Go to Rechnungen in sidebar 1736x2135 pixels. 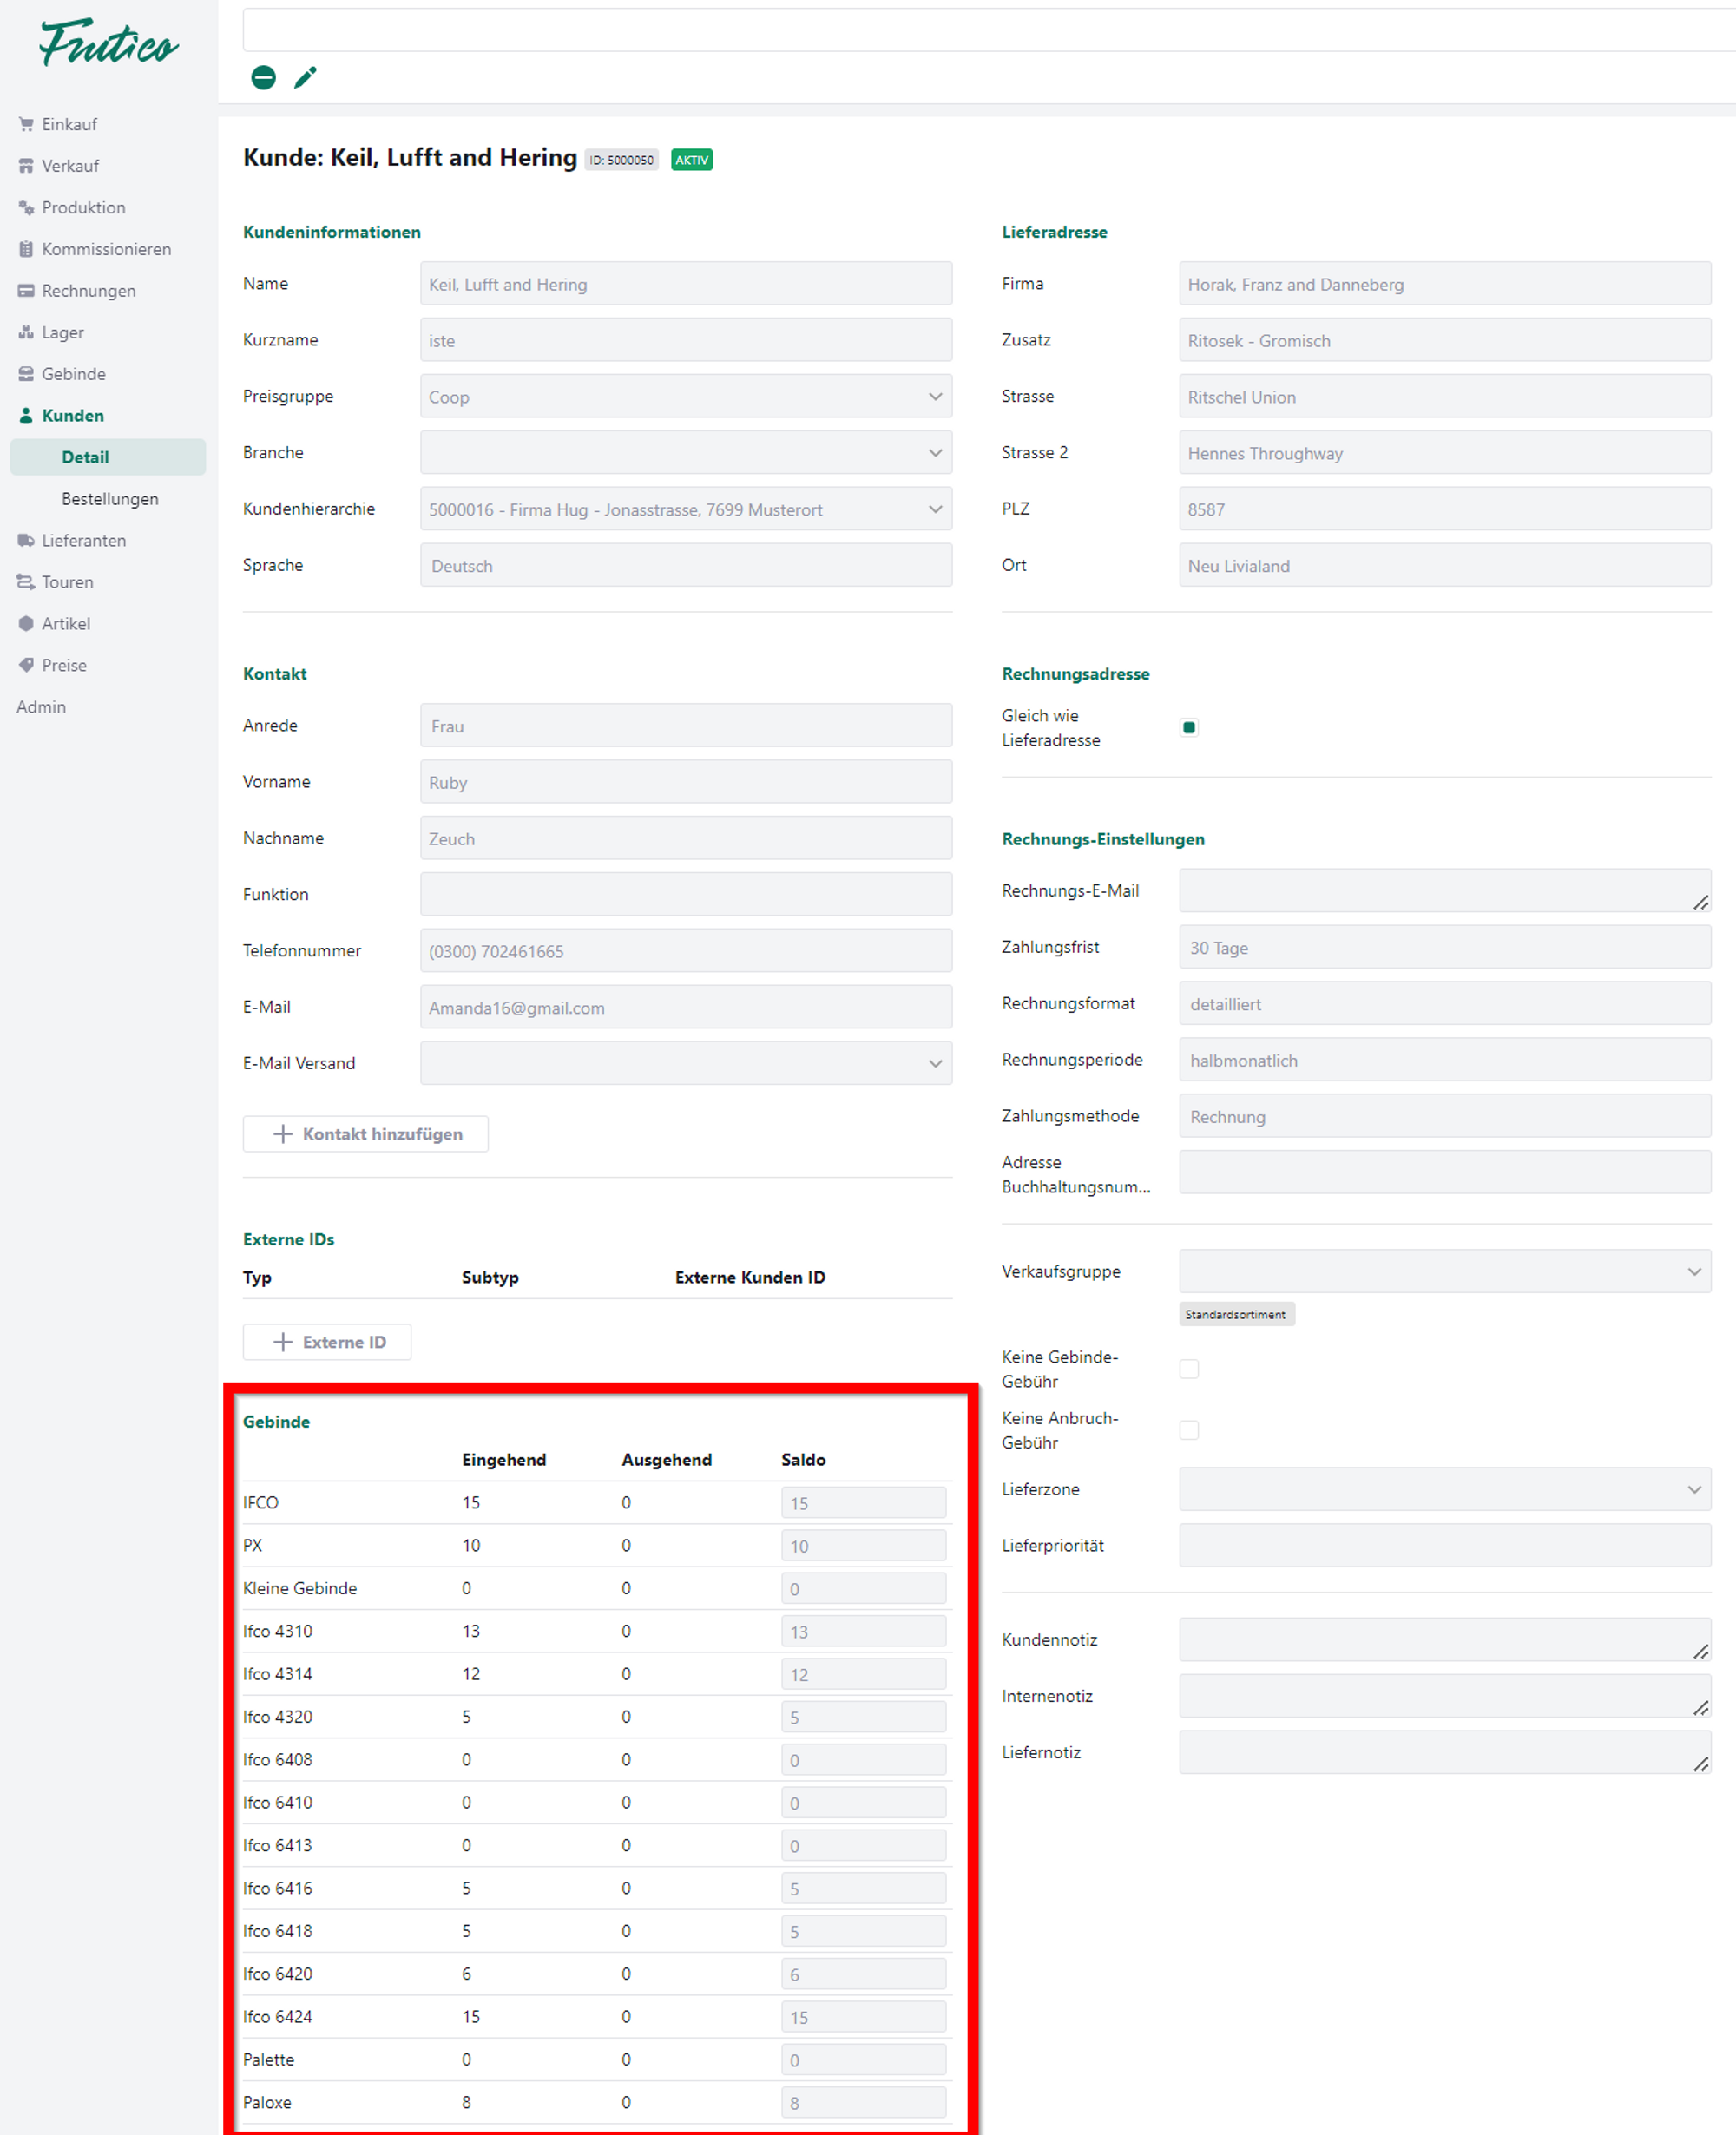(x=88, y=290)
